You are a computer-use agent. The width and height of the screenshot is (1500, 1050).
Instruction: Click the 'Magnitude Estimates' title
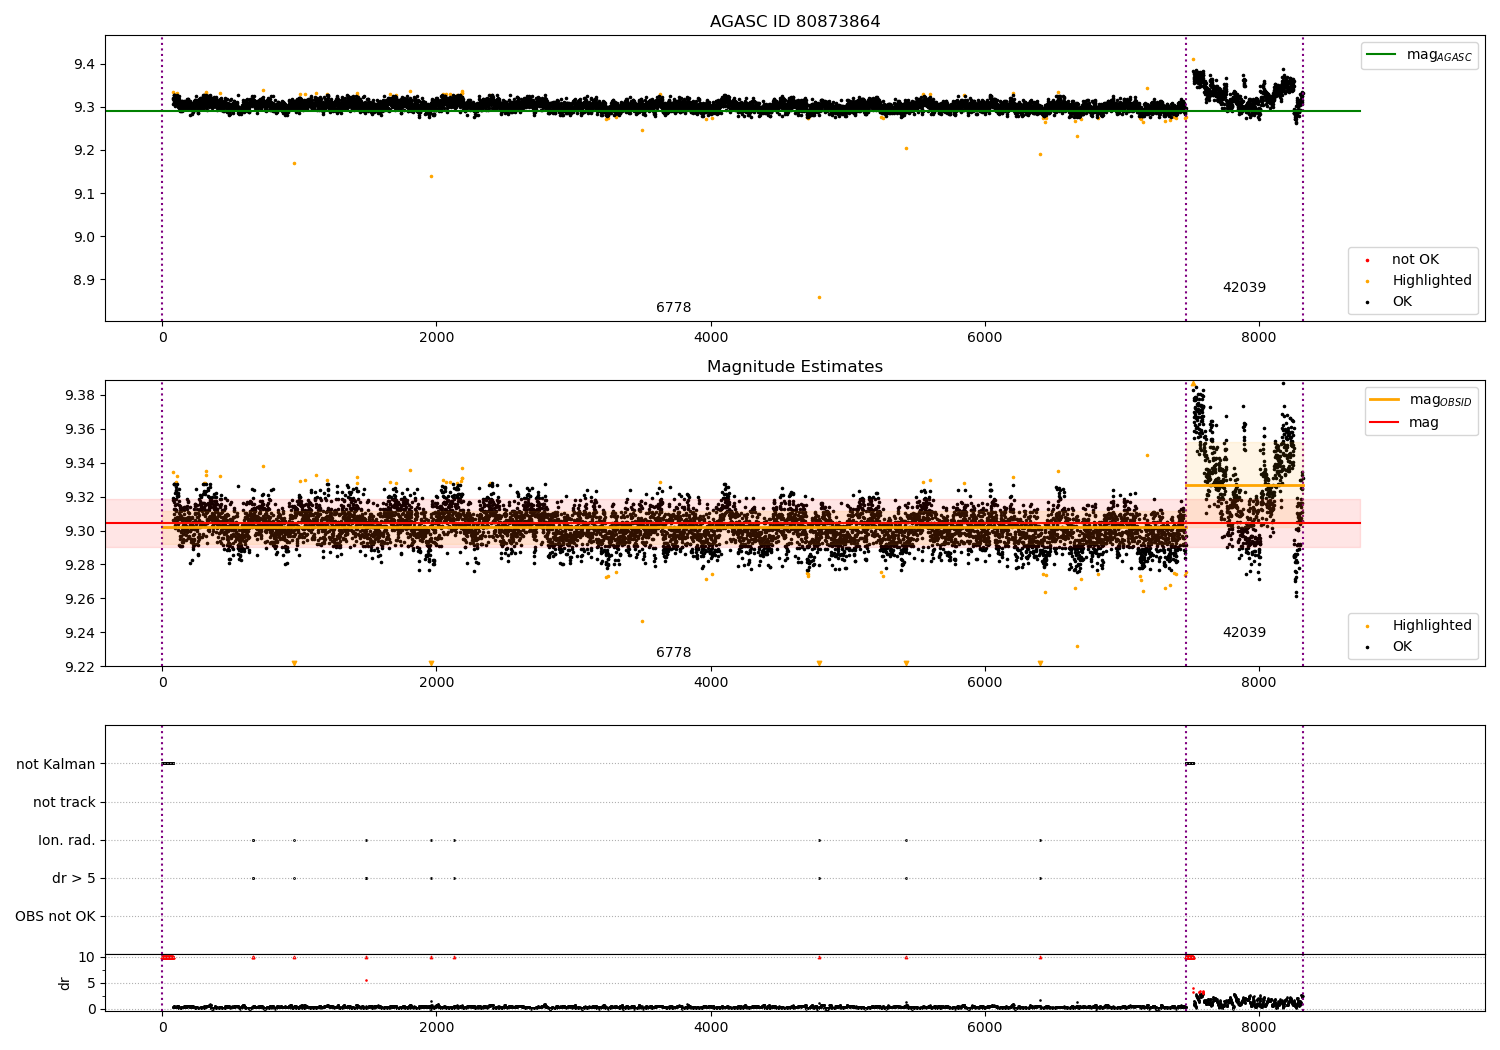click(795, 367)
